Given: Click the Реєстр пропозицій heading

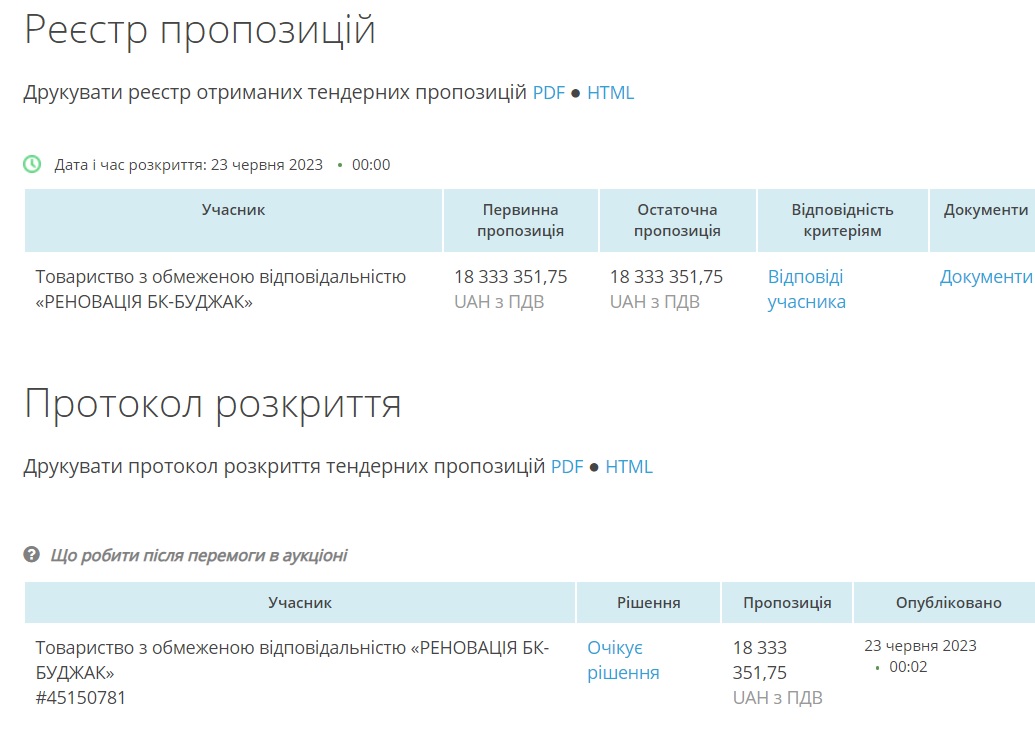Looking at the screenshot, I should coord(200,30).
